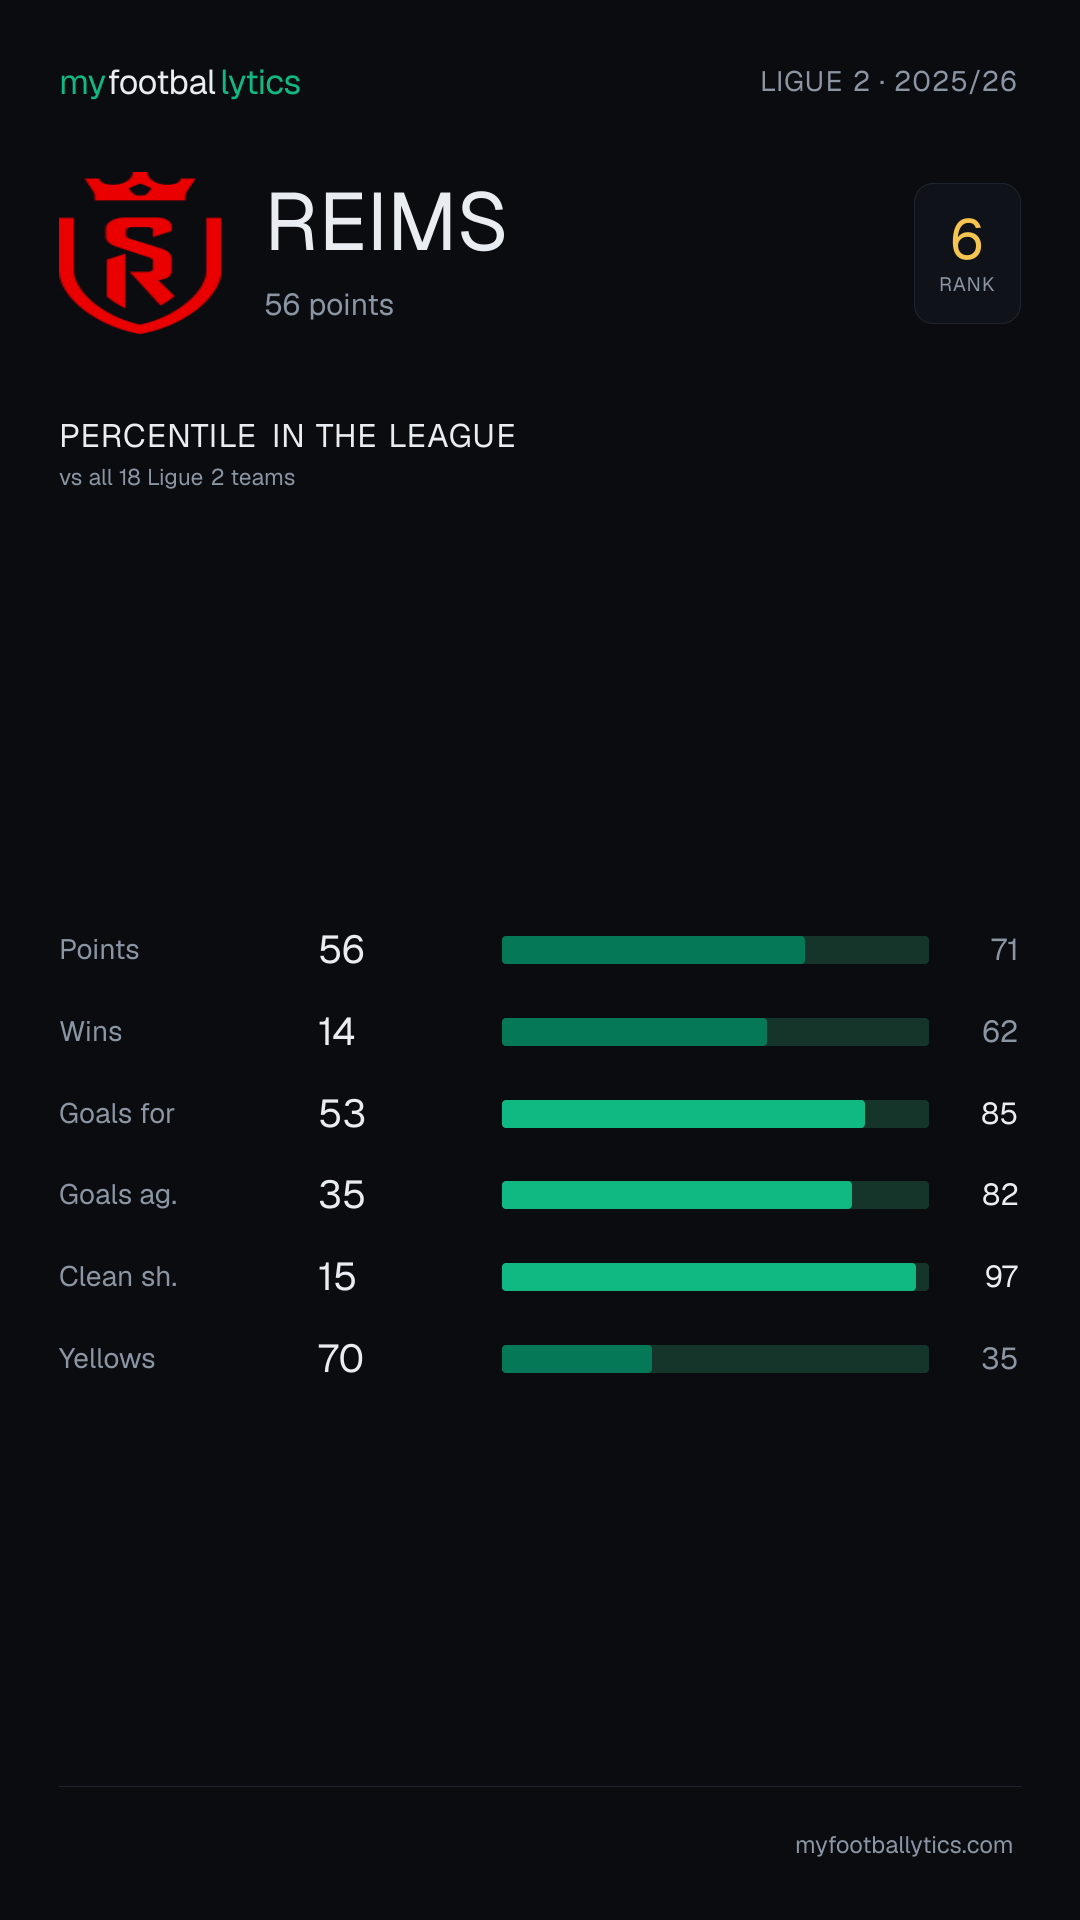Click the Clean sh. percentile number 97
The height and width of the screenshot is (1920, 1080).
[x=1001, y=1277]
